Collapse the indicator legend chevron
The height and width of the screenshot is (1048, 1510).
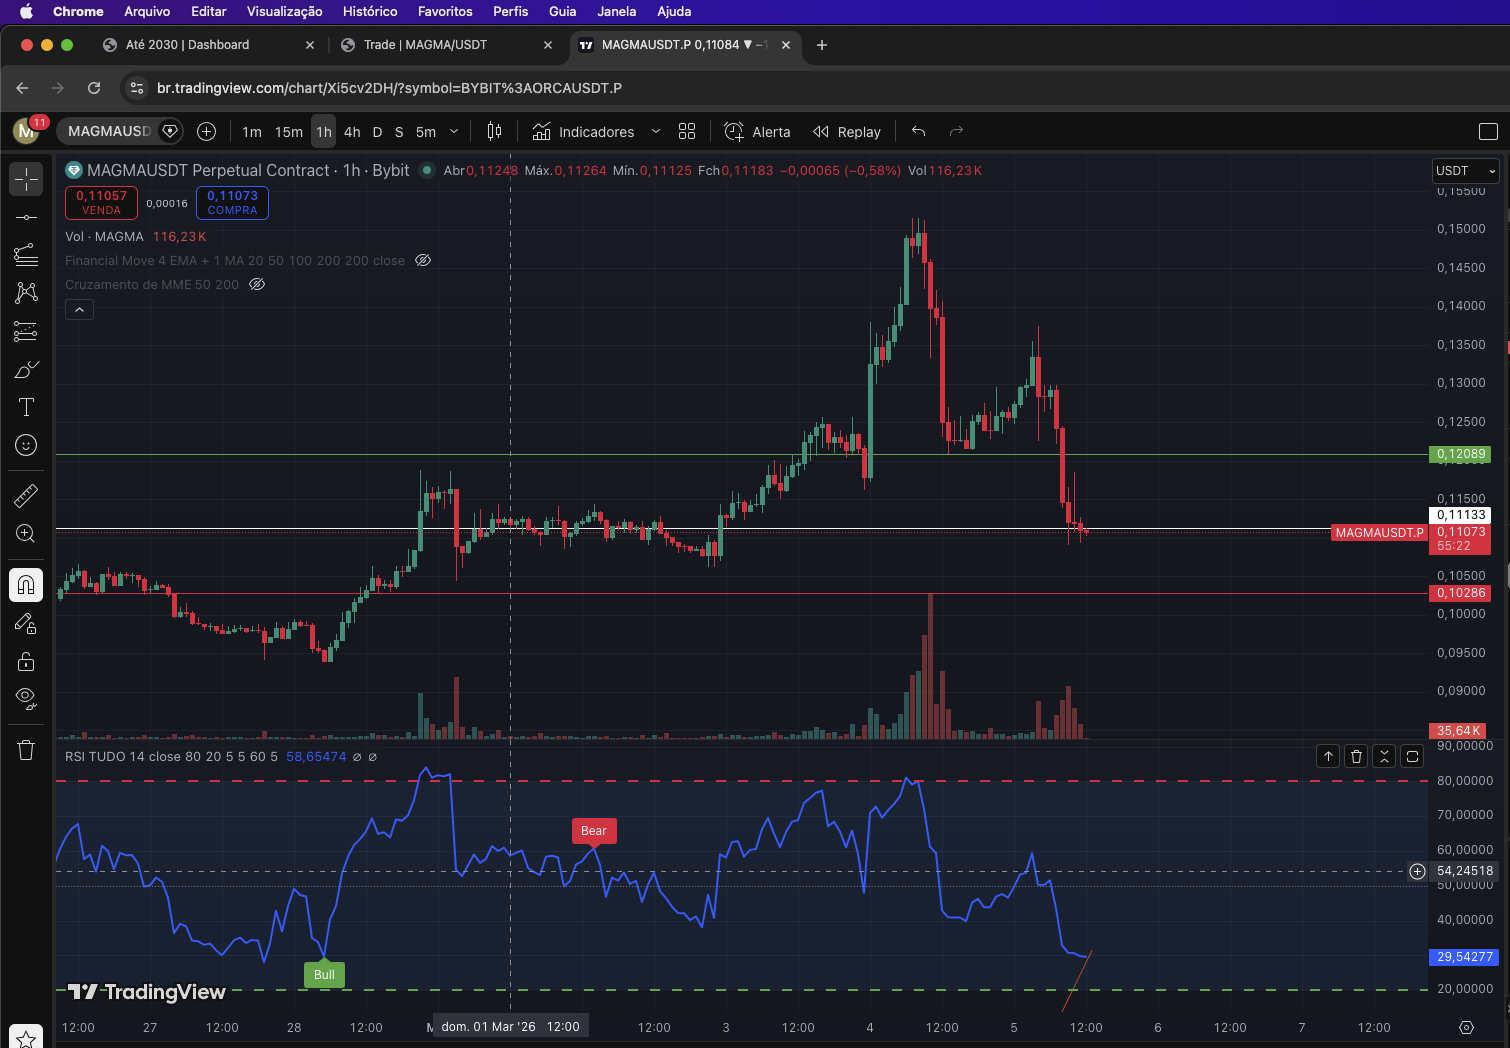(79, 310)
